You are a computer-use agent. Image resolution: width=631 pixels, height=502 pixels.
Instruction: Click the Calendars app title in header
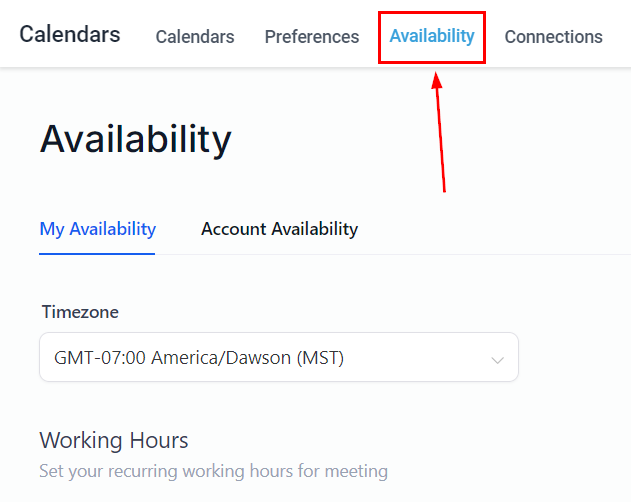(70, 34)
